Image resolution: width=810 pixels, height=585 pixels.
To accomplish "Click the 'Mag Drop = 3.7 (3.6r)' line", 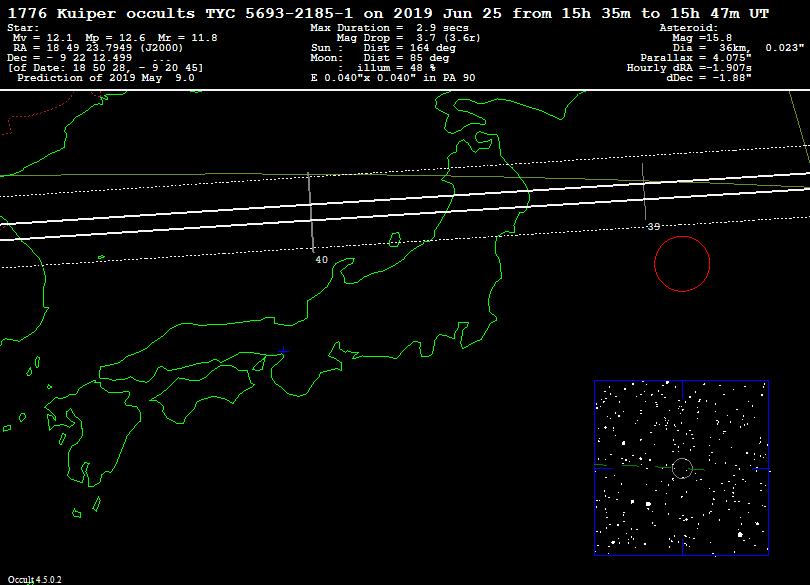I will 408,38.
